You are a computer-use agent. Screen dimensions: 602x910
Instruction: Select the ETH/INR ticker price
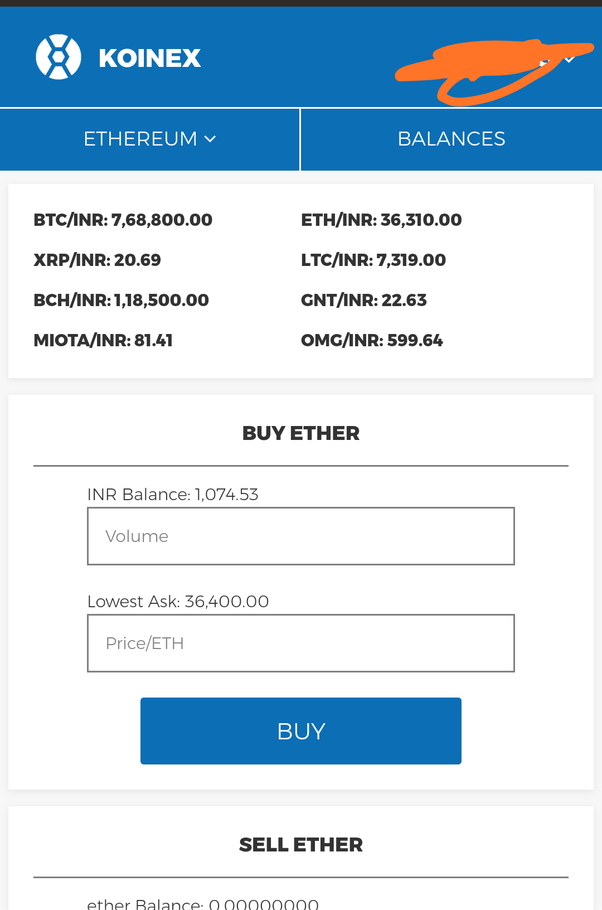point(381,220)
